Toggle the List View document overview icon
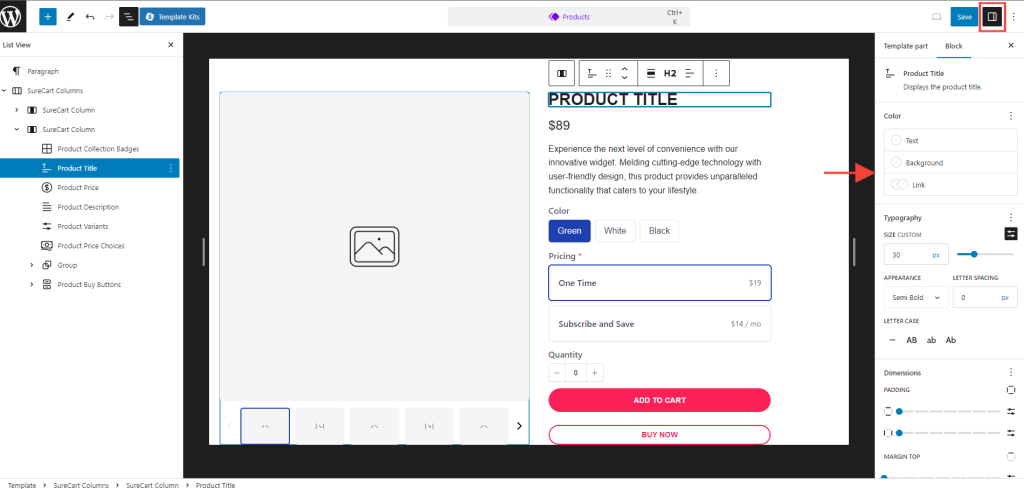 click(x=129, y=17)
